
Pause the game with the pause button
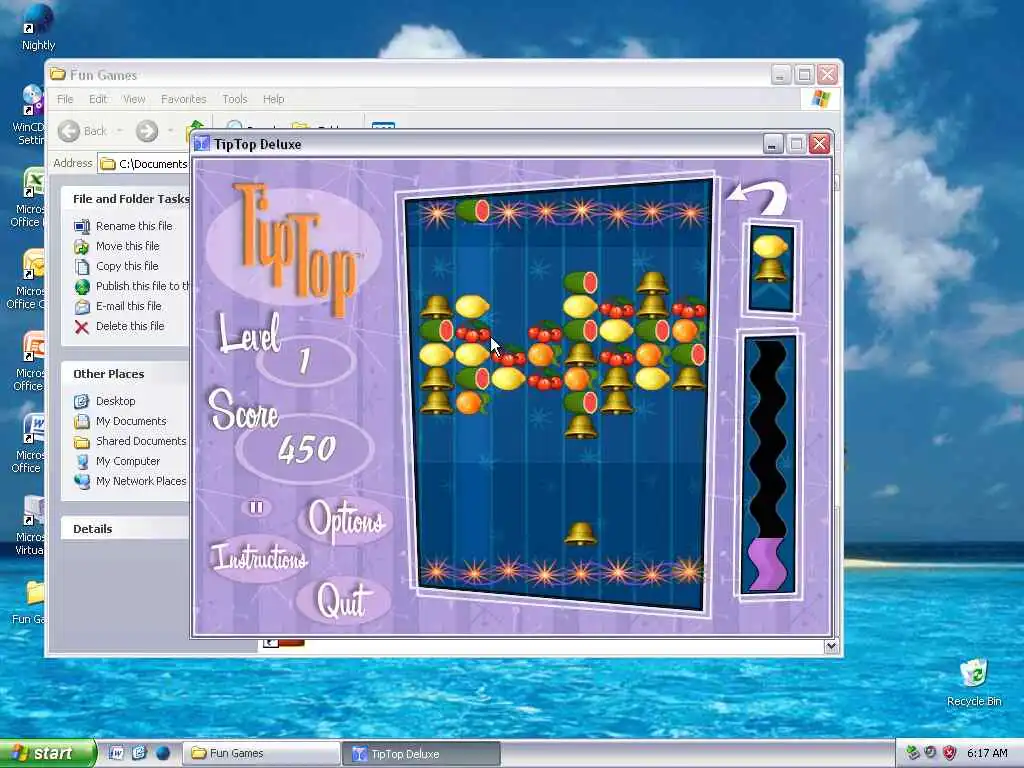tap(256, 507)
